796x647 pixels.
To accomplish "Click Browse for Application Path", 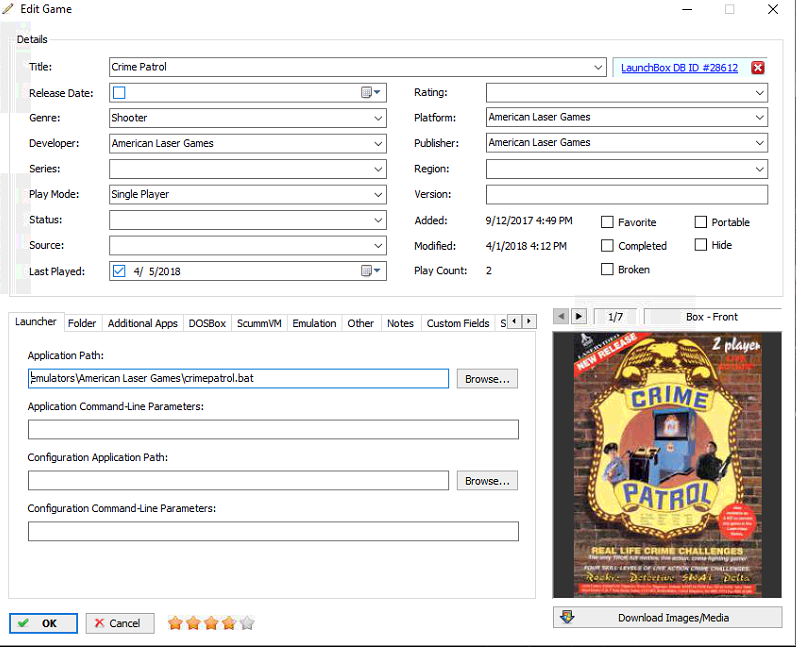I will (487, 379).
